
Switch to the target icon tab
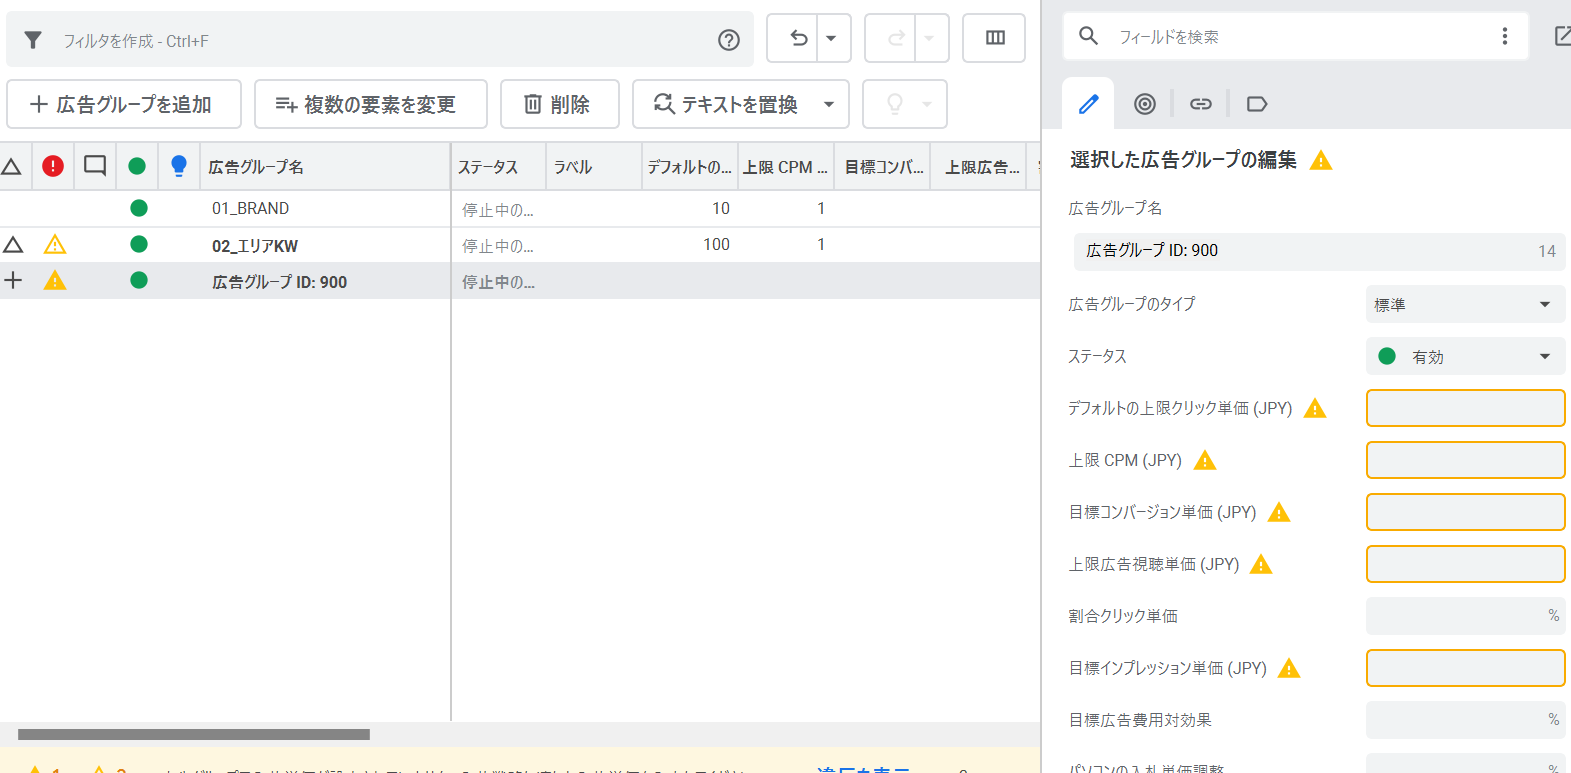click(1145, 104)
